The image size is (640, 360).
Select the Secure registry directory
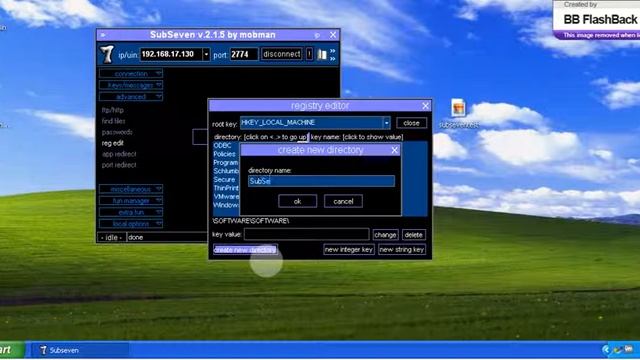[224, 180]
